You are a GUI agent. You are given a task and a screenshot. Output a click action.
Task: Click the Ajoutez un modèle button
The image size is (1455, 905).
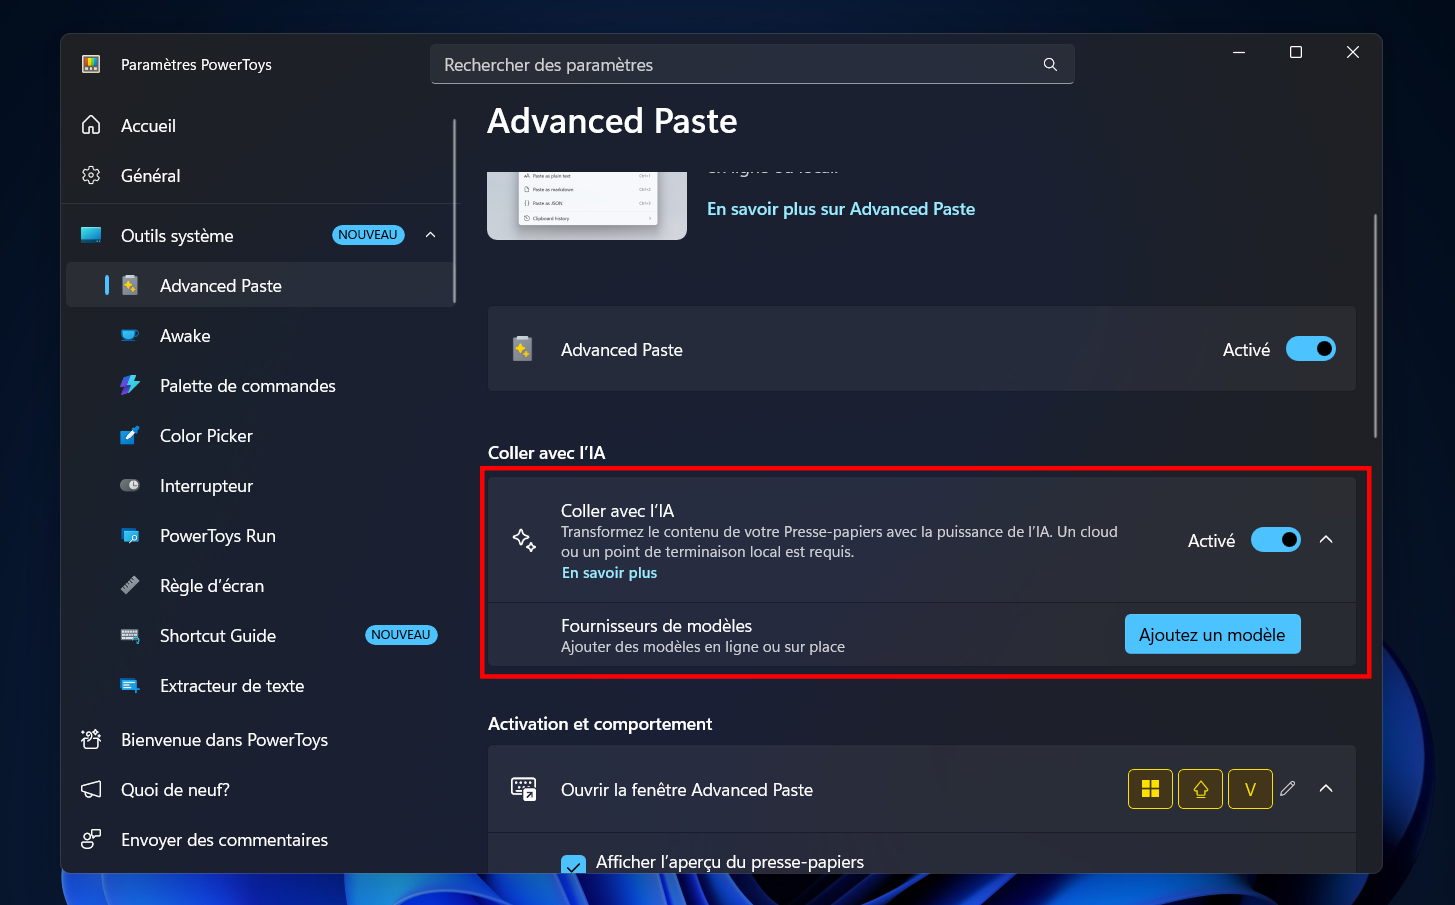coord(1212,634)
